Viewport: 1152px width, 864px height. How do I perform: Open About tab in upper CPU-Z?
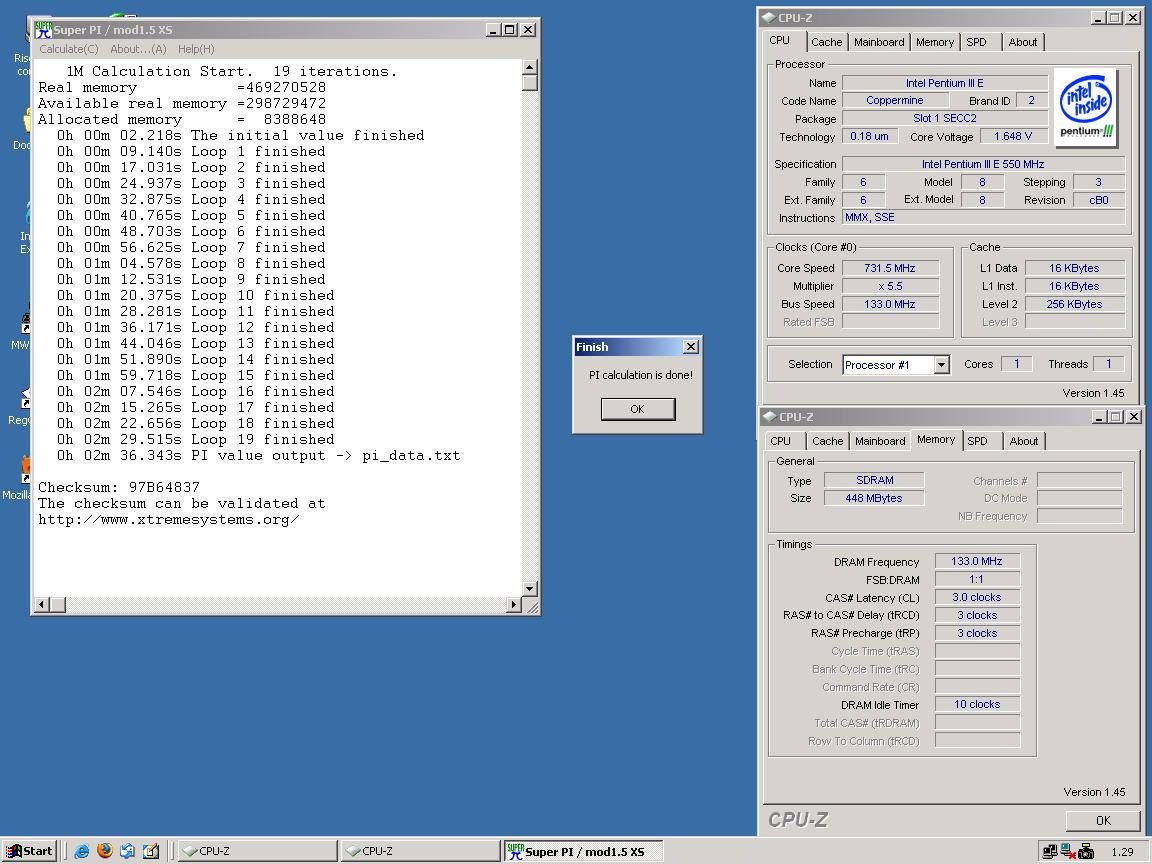(x=1023, y=42)
